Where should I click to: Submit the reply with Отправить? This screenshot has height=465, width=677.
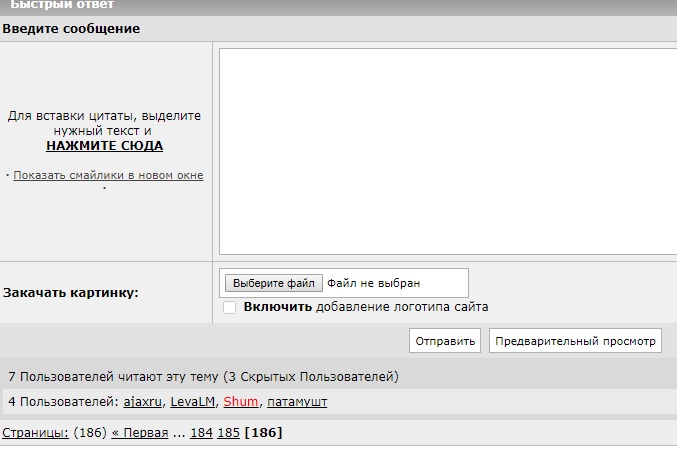[x=445, y=341]
